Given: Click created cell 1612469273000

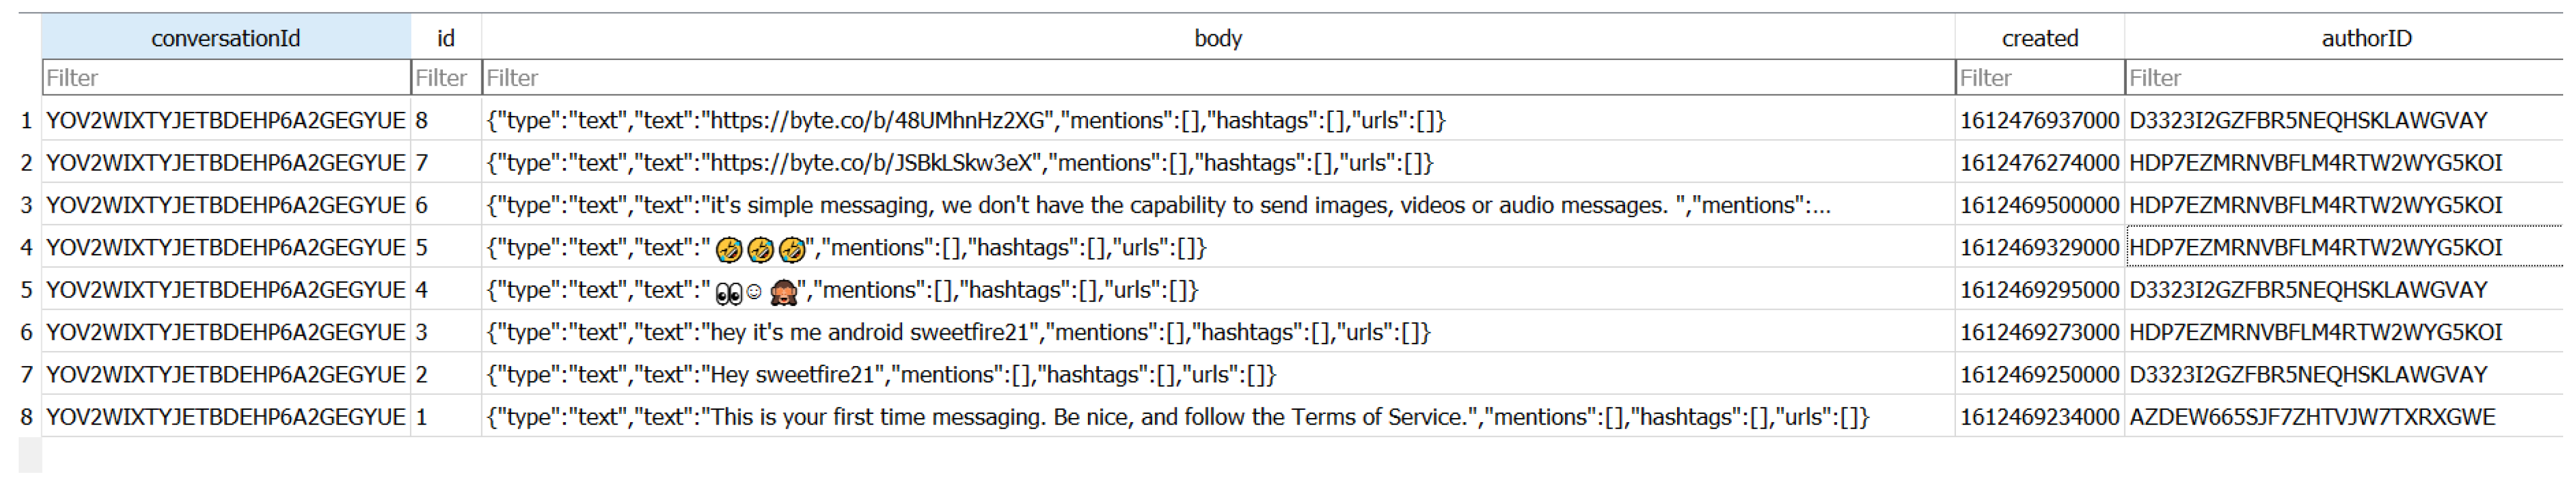Looking at the screenshot, I should (2039, 332).
